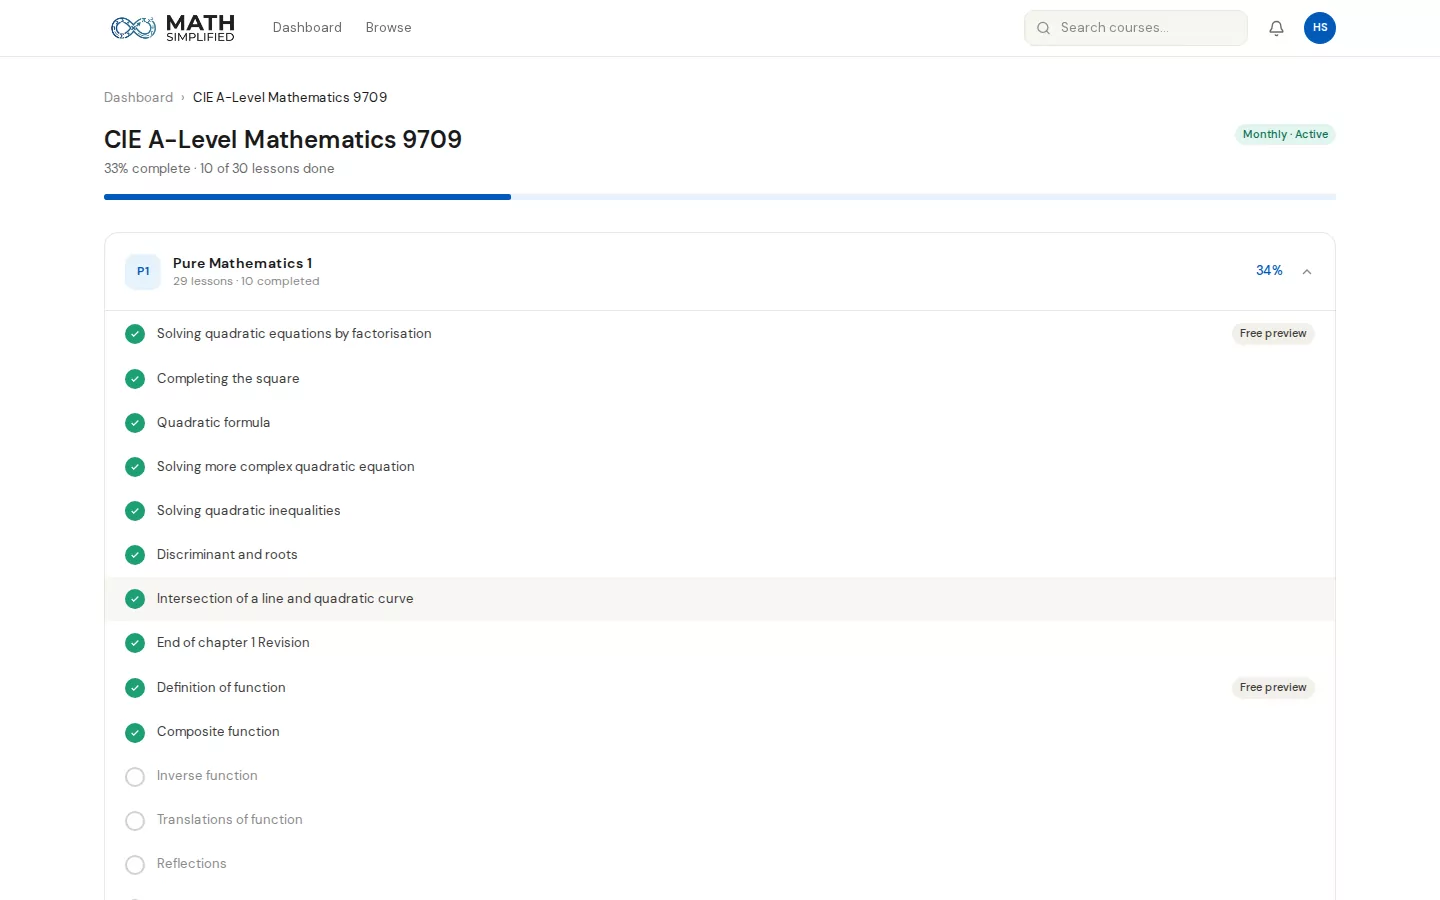This screenshot has width=1440, height=900.
Task: Focus the Search courses field
Action: point(1136,28)
